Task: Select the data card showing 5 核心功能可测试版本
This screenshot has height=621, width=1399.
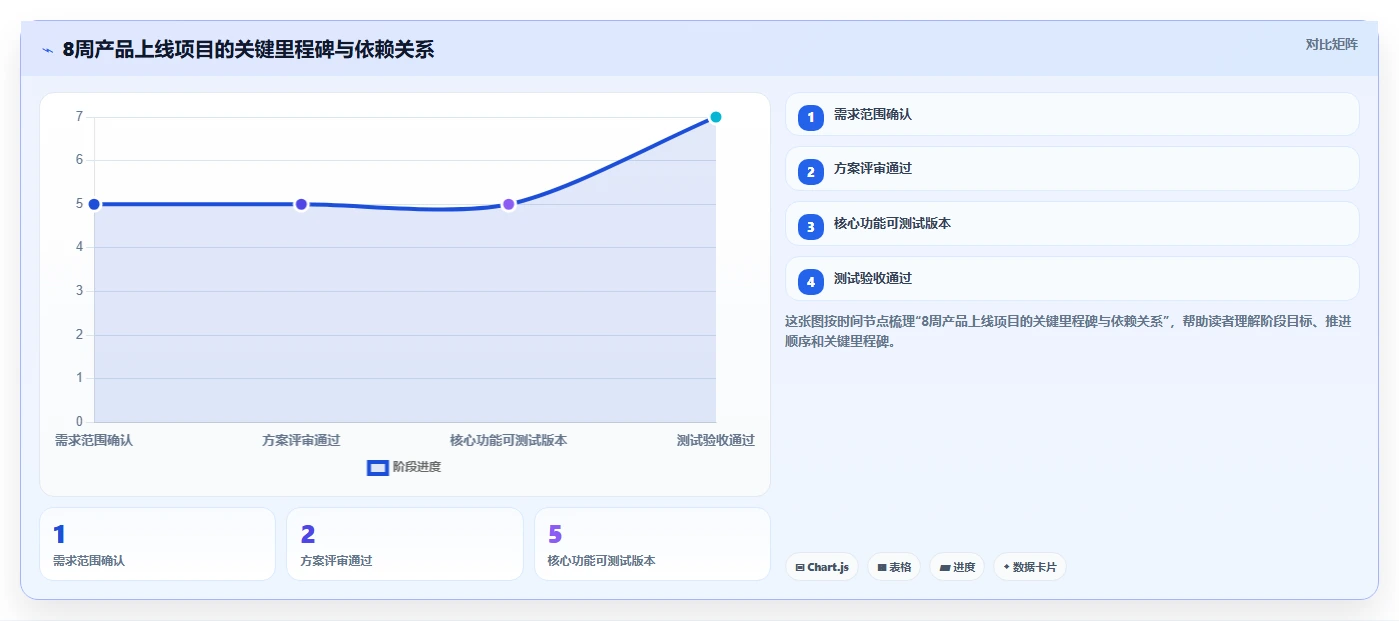Action: coord(652,544)
